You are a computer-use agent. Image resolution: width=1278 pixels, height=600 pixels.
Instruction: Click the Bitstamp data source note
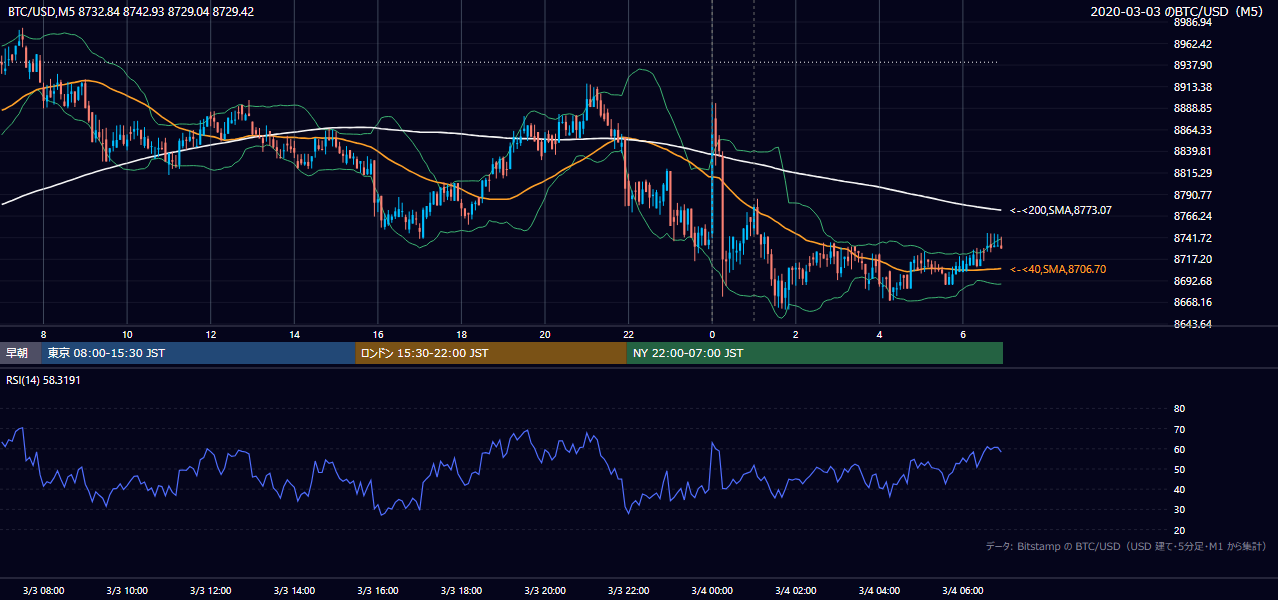click(1126, 546)
